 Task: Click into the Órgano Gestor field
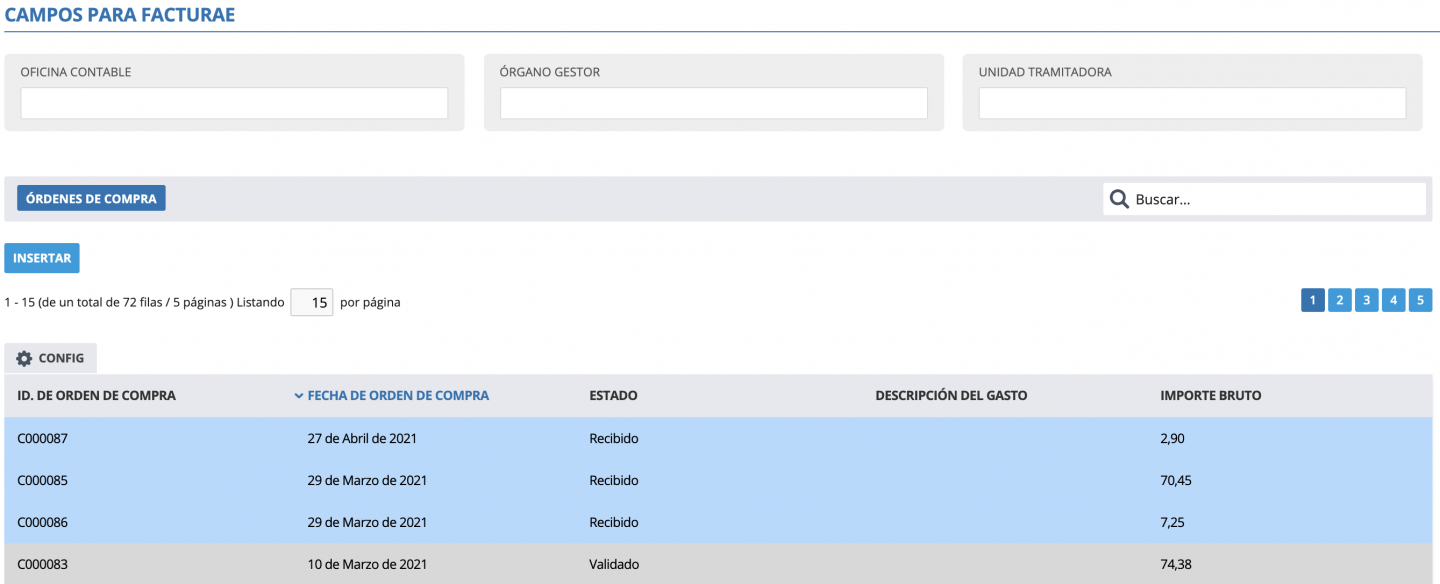(x=713, y=103)
